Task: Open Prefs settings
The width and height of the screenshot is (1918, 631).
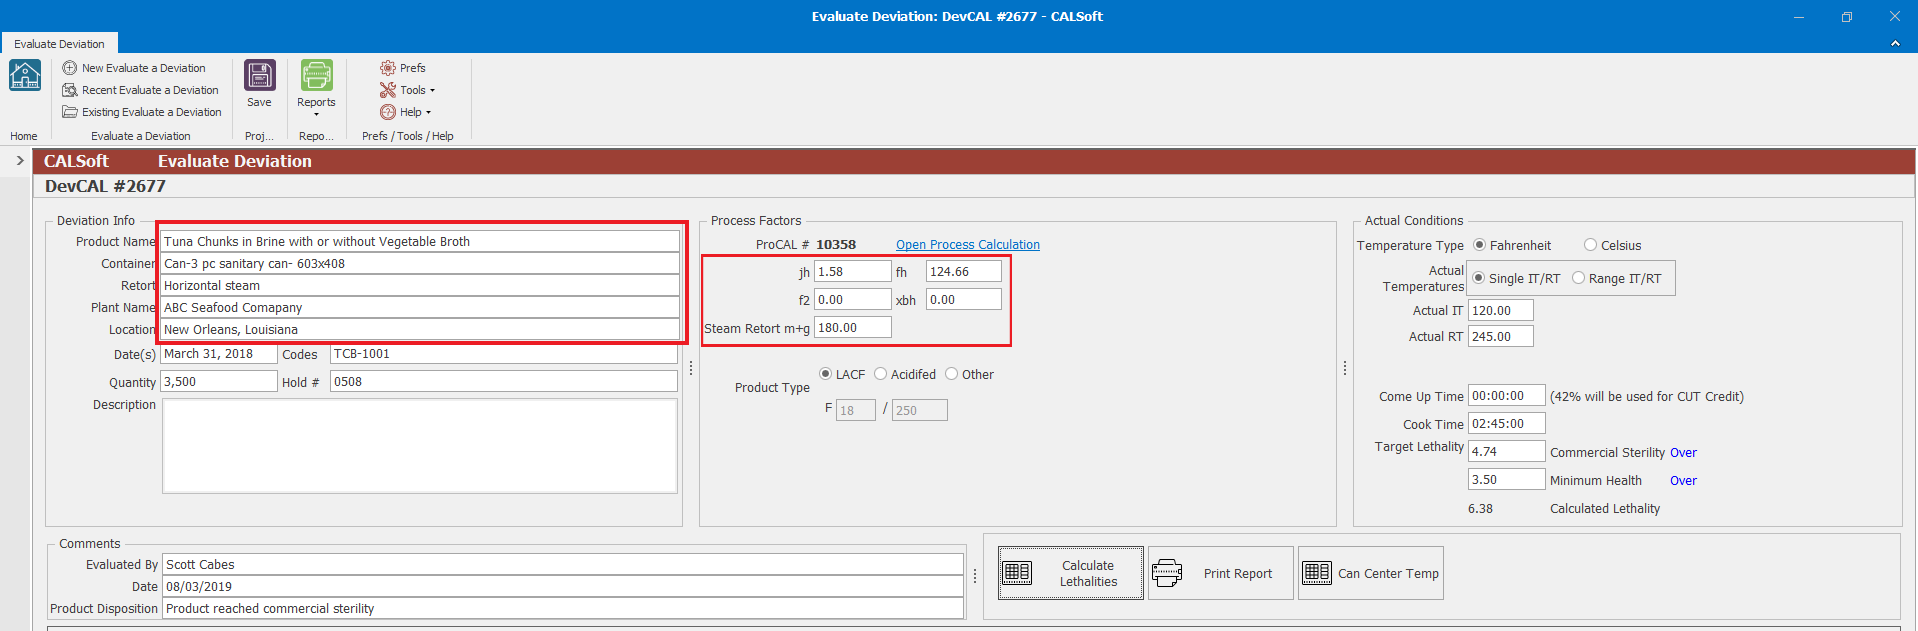Action: pyautogui.click(x=403, y=68)
